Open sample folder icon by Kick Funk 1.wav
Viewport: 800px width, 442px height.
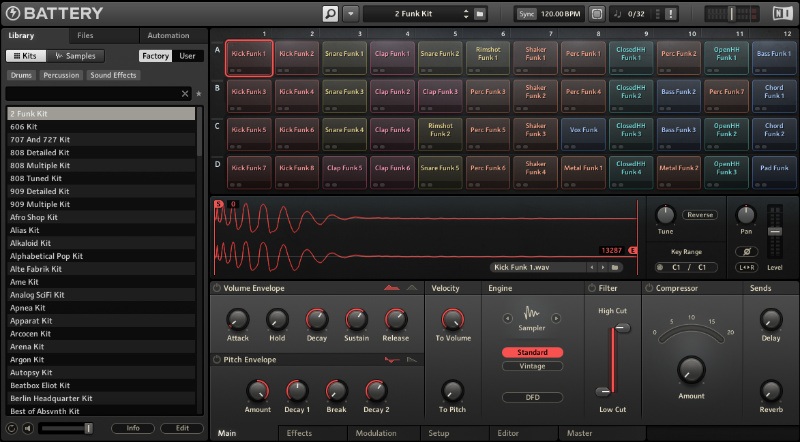point(615,267)
